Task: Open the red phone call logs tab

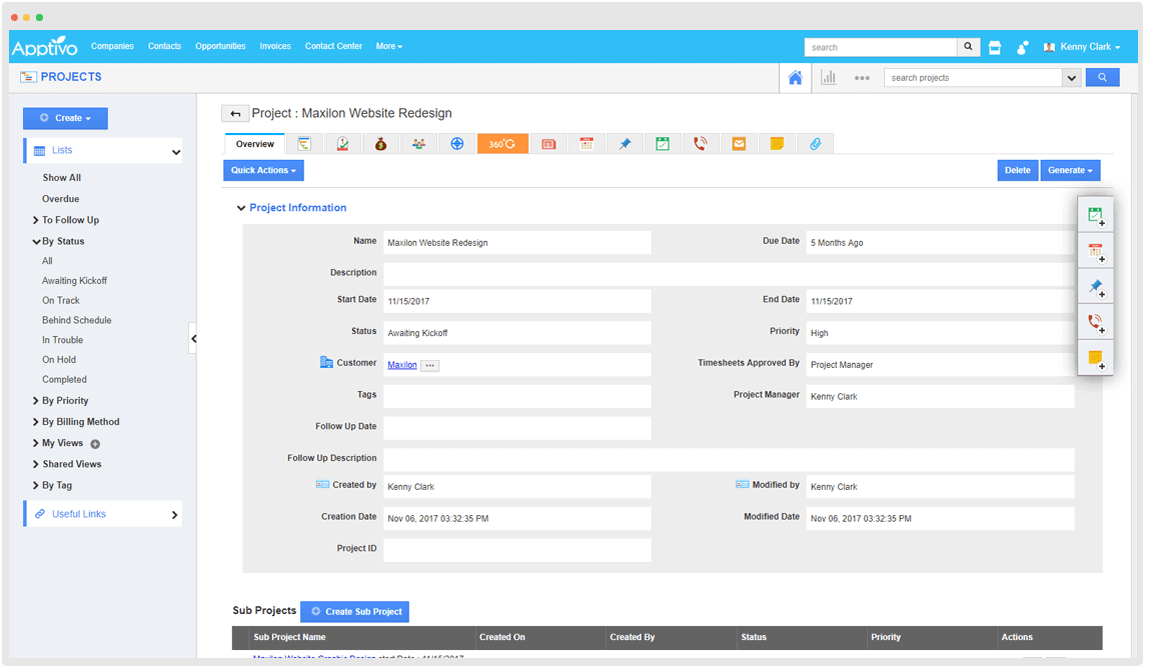Action: point(700,144)
